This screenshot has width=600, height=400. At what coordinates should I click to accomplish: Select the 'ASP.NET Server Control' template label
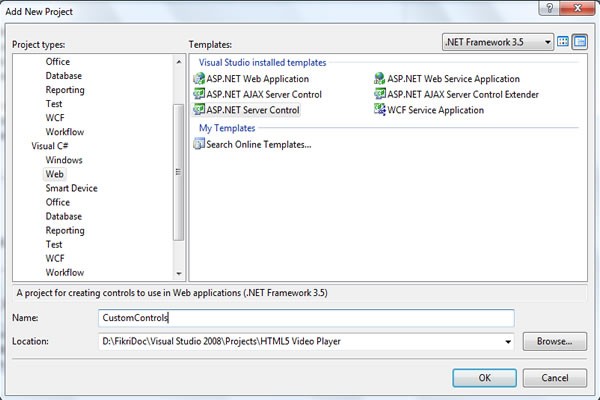coord(253,110)
